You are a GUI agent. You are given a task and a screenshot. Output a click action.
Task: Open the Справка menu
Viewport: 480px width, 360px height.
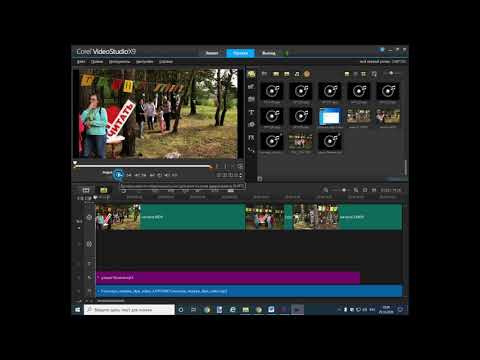coord(166,62)
